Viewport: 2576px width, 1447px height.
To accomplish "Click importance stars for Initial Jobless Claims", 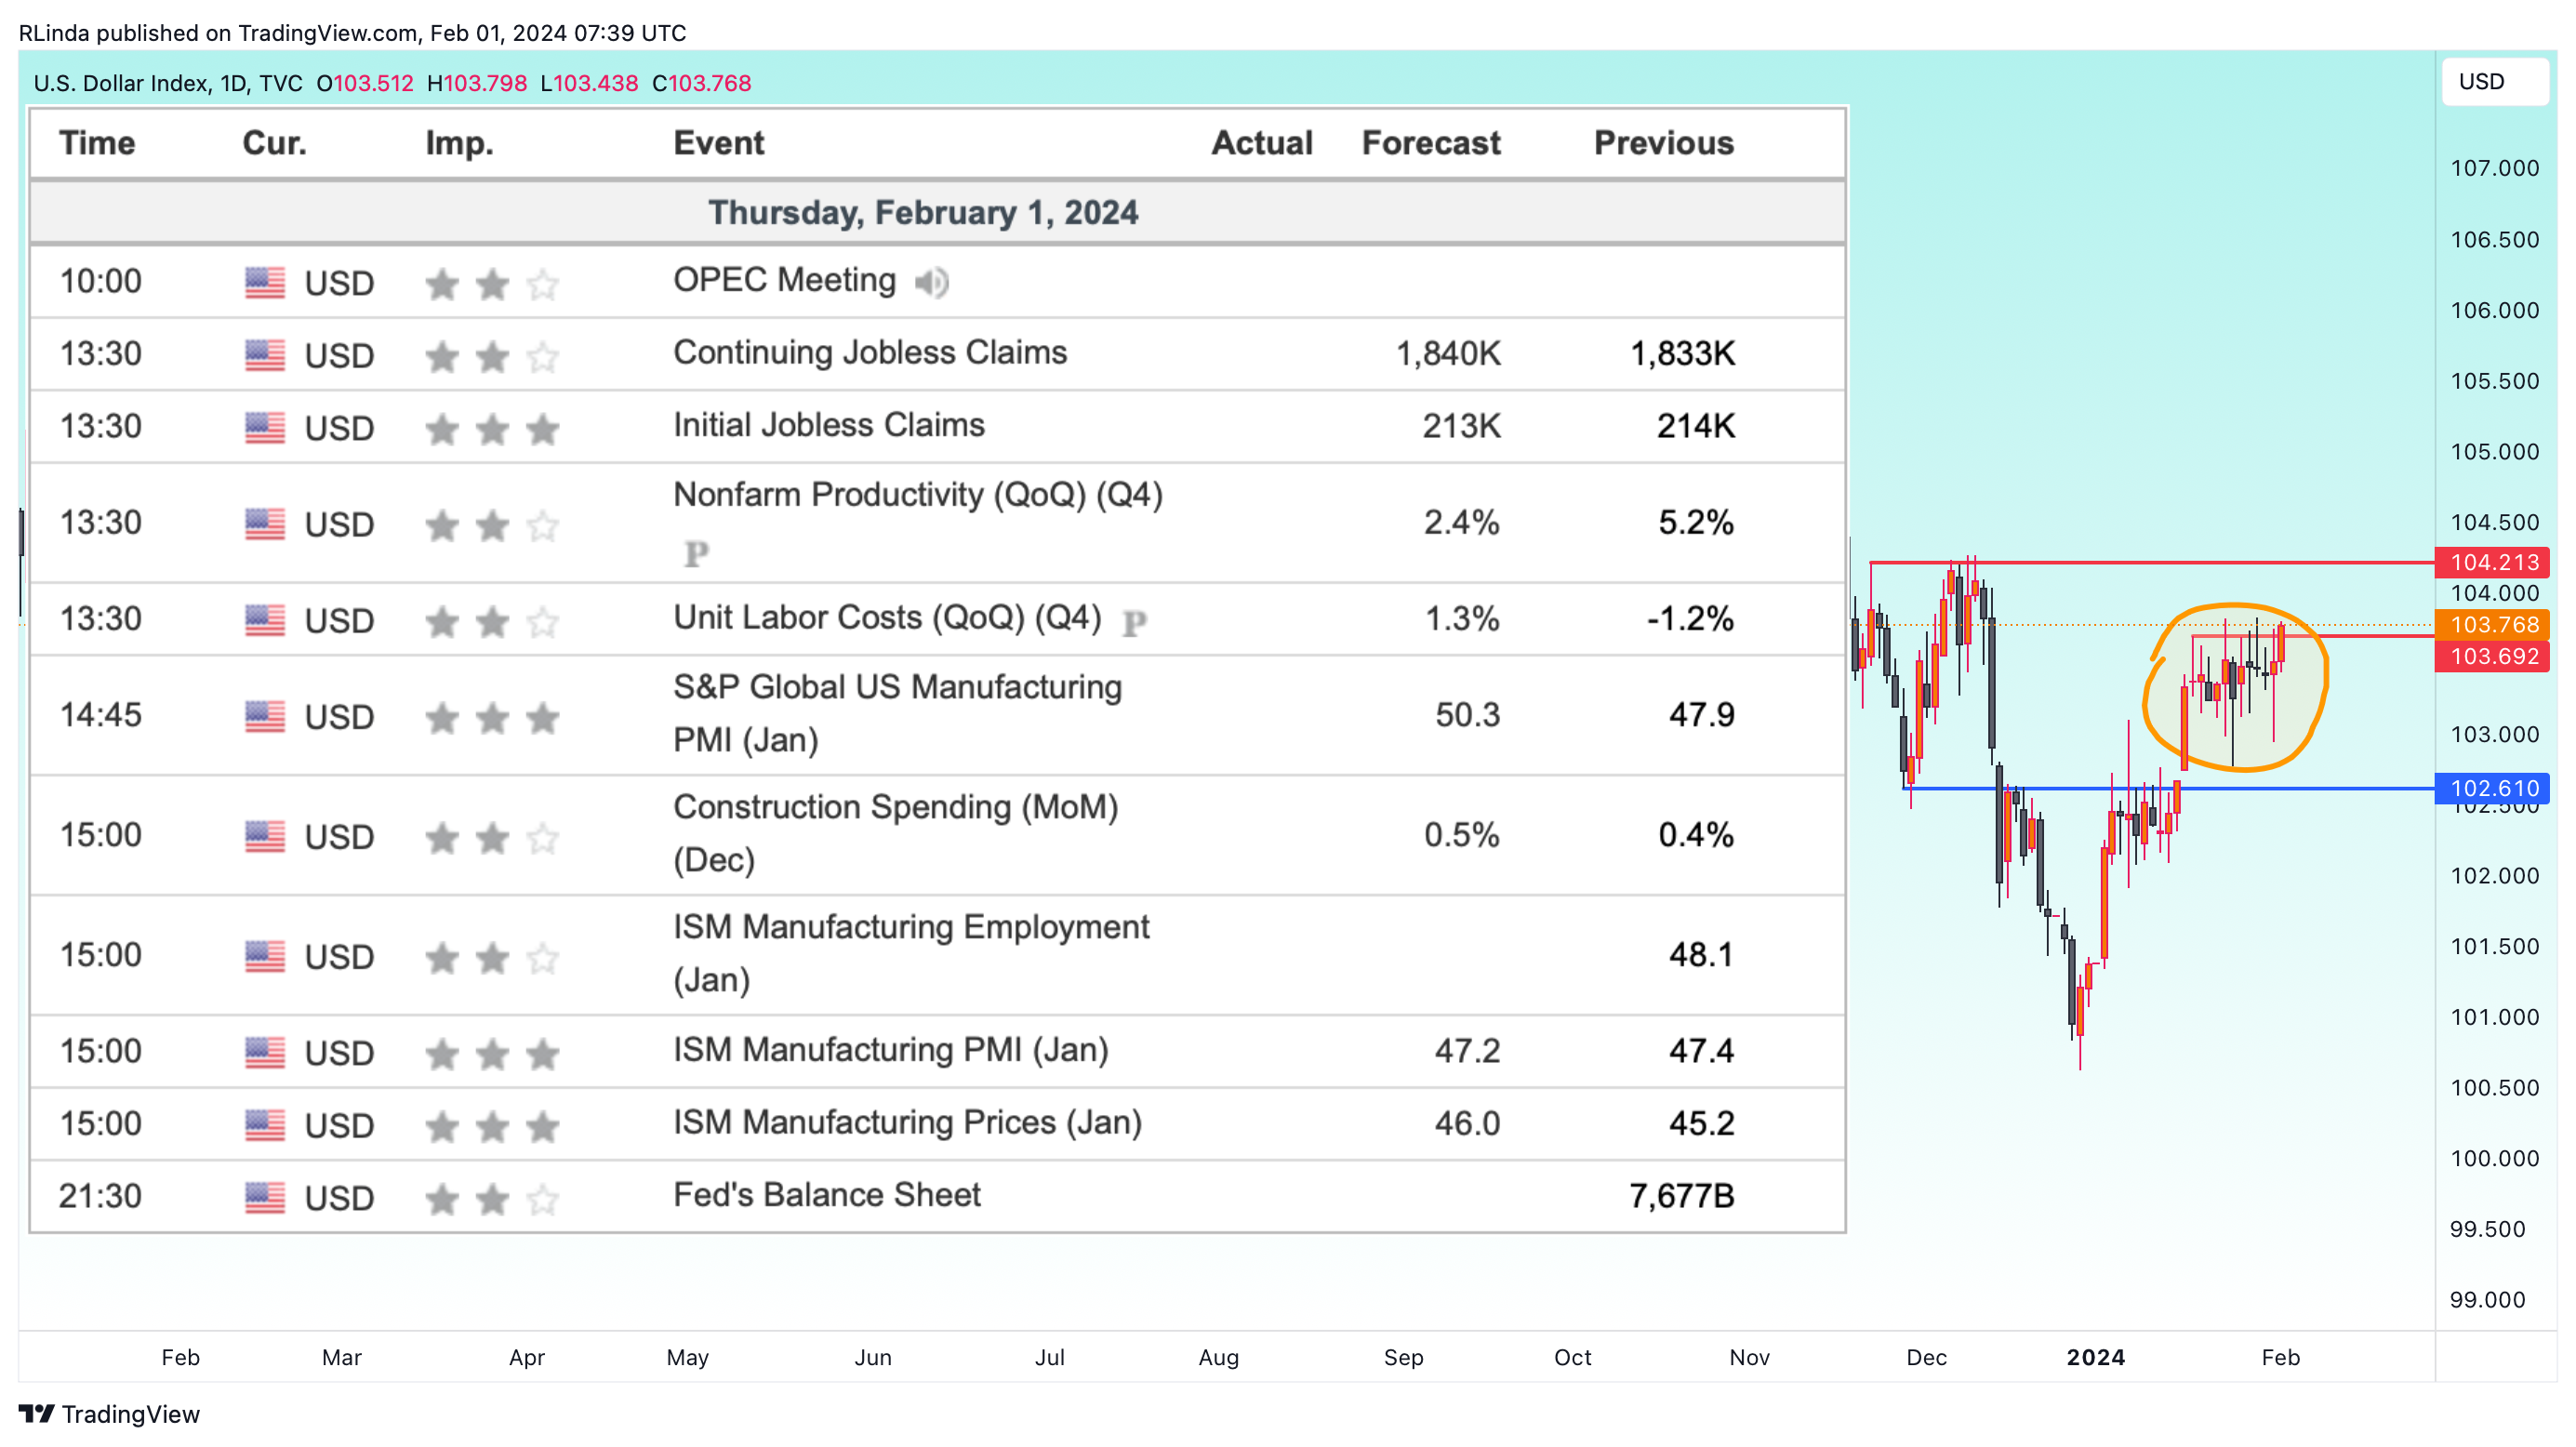I will click(x=492, y=430).
